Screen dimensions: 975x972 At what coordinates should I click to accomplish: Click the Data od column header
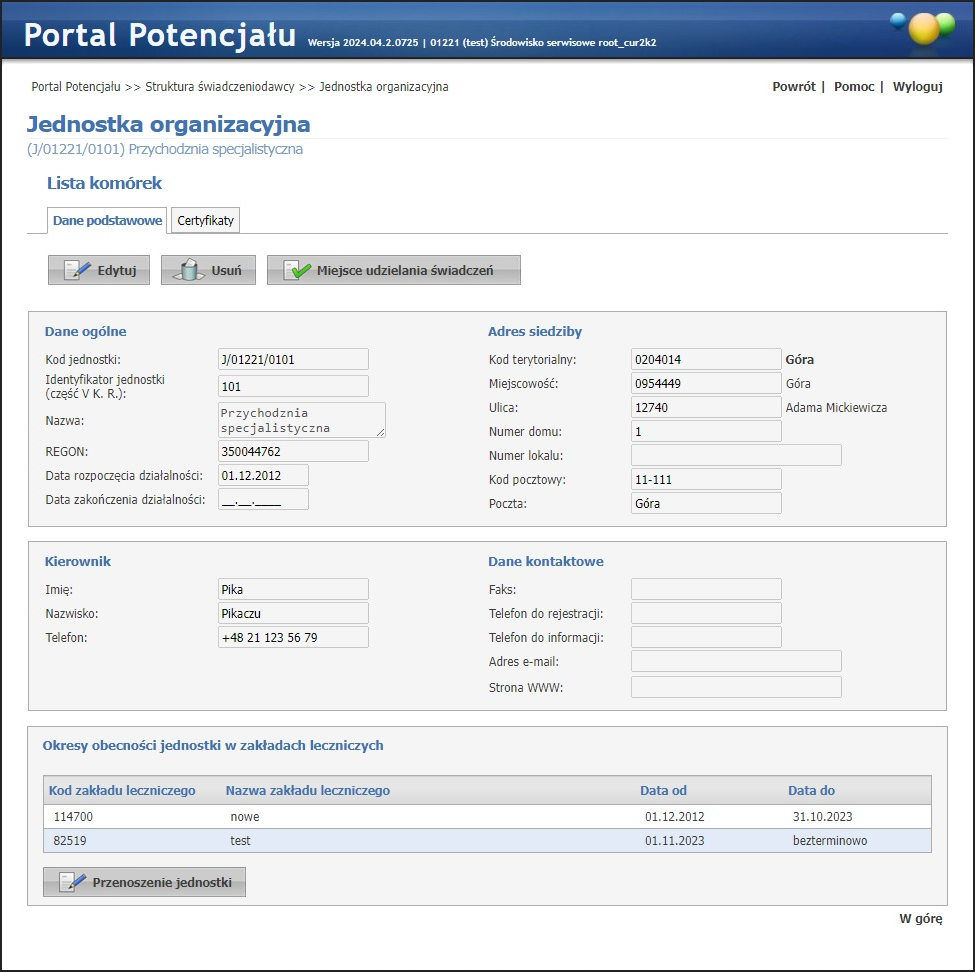tap(663, 790)
